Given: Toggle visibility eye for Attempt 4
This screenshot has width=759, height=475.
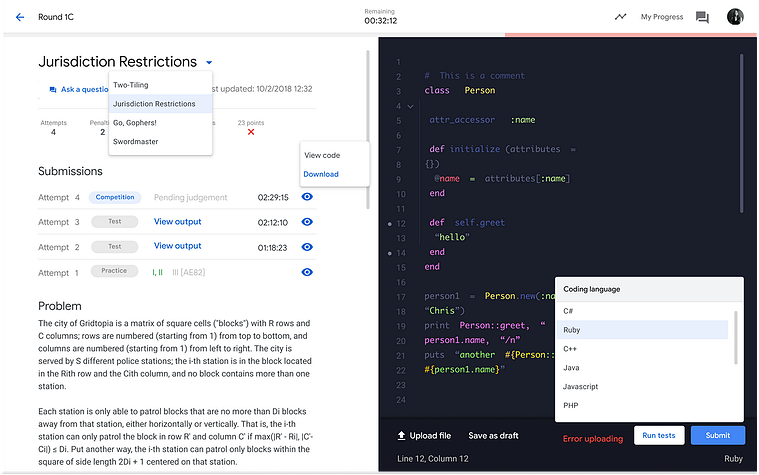Looking at the screenshot, I should (307, 197).
